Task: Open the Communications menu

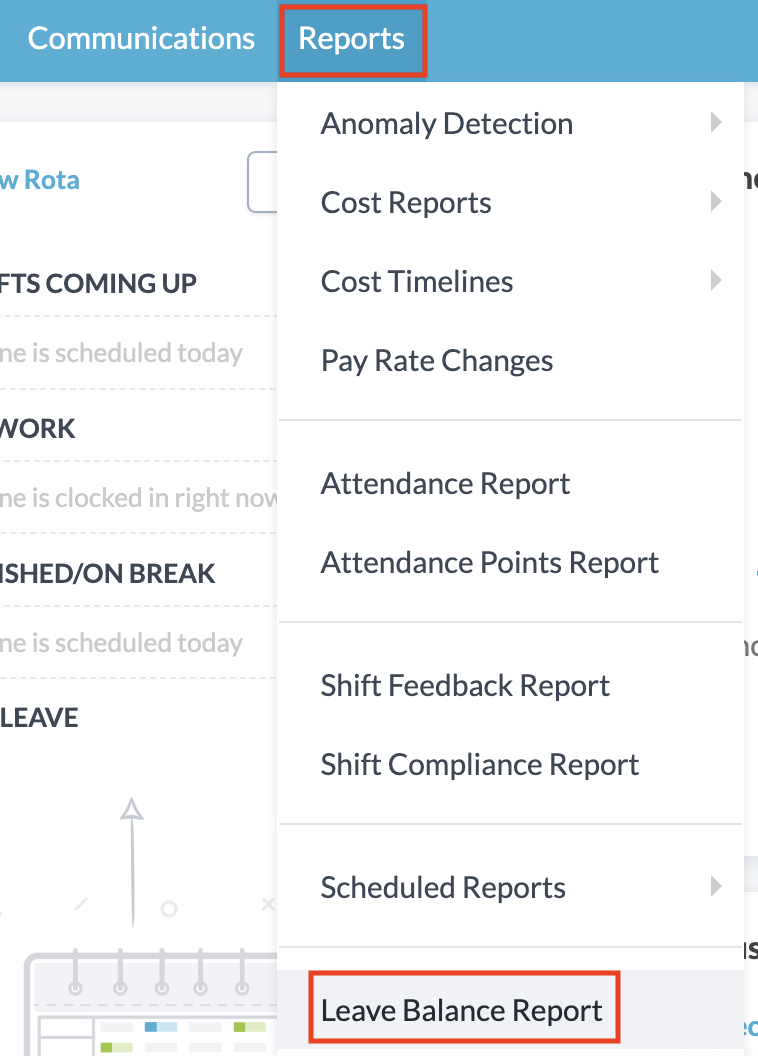Action: (141, 39)
